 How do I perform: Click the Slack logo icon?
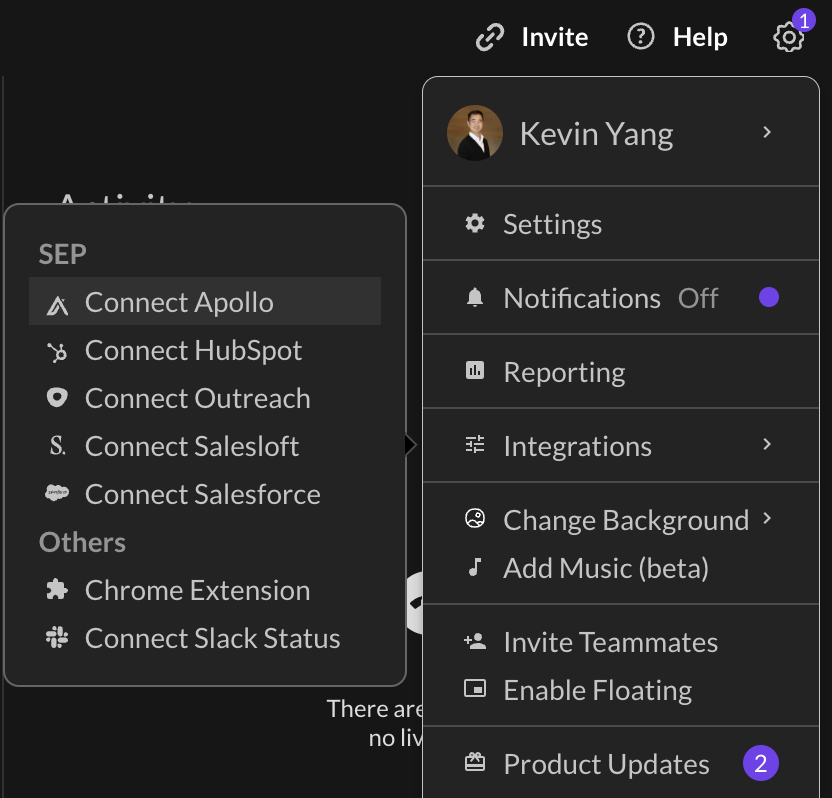point(57,637)
